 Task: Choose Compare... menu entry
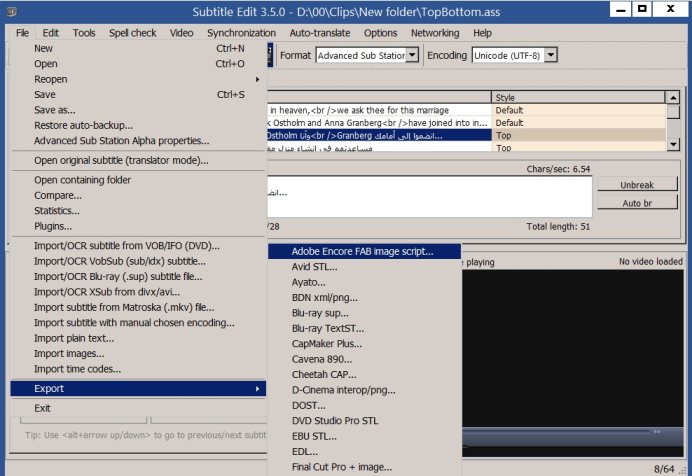click(x=139, y=195)
